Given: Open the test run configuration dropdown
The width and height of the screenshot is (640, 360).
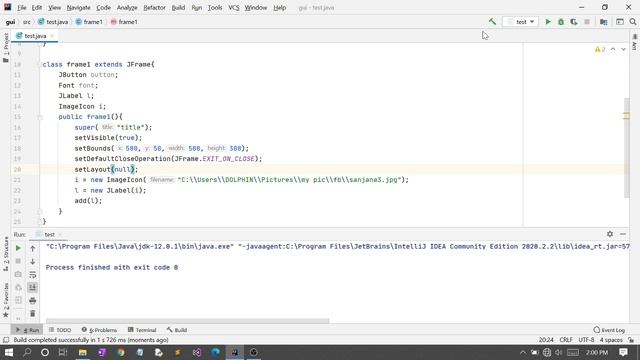Looking at the screenshot, I should 520,22.
